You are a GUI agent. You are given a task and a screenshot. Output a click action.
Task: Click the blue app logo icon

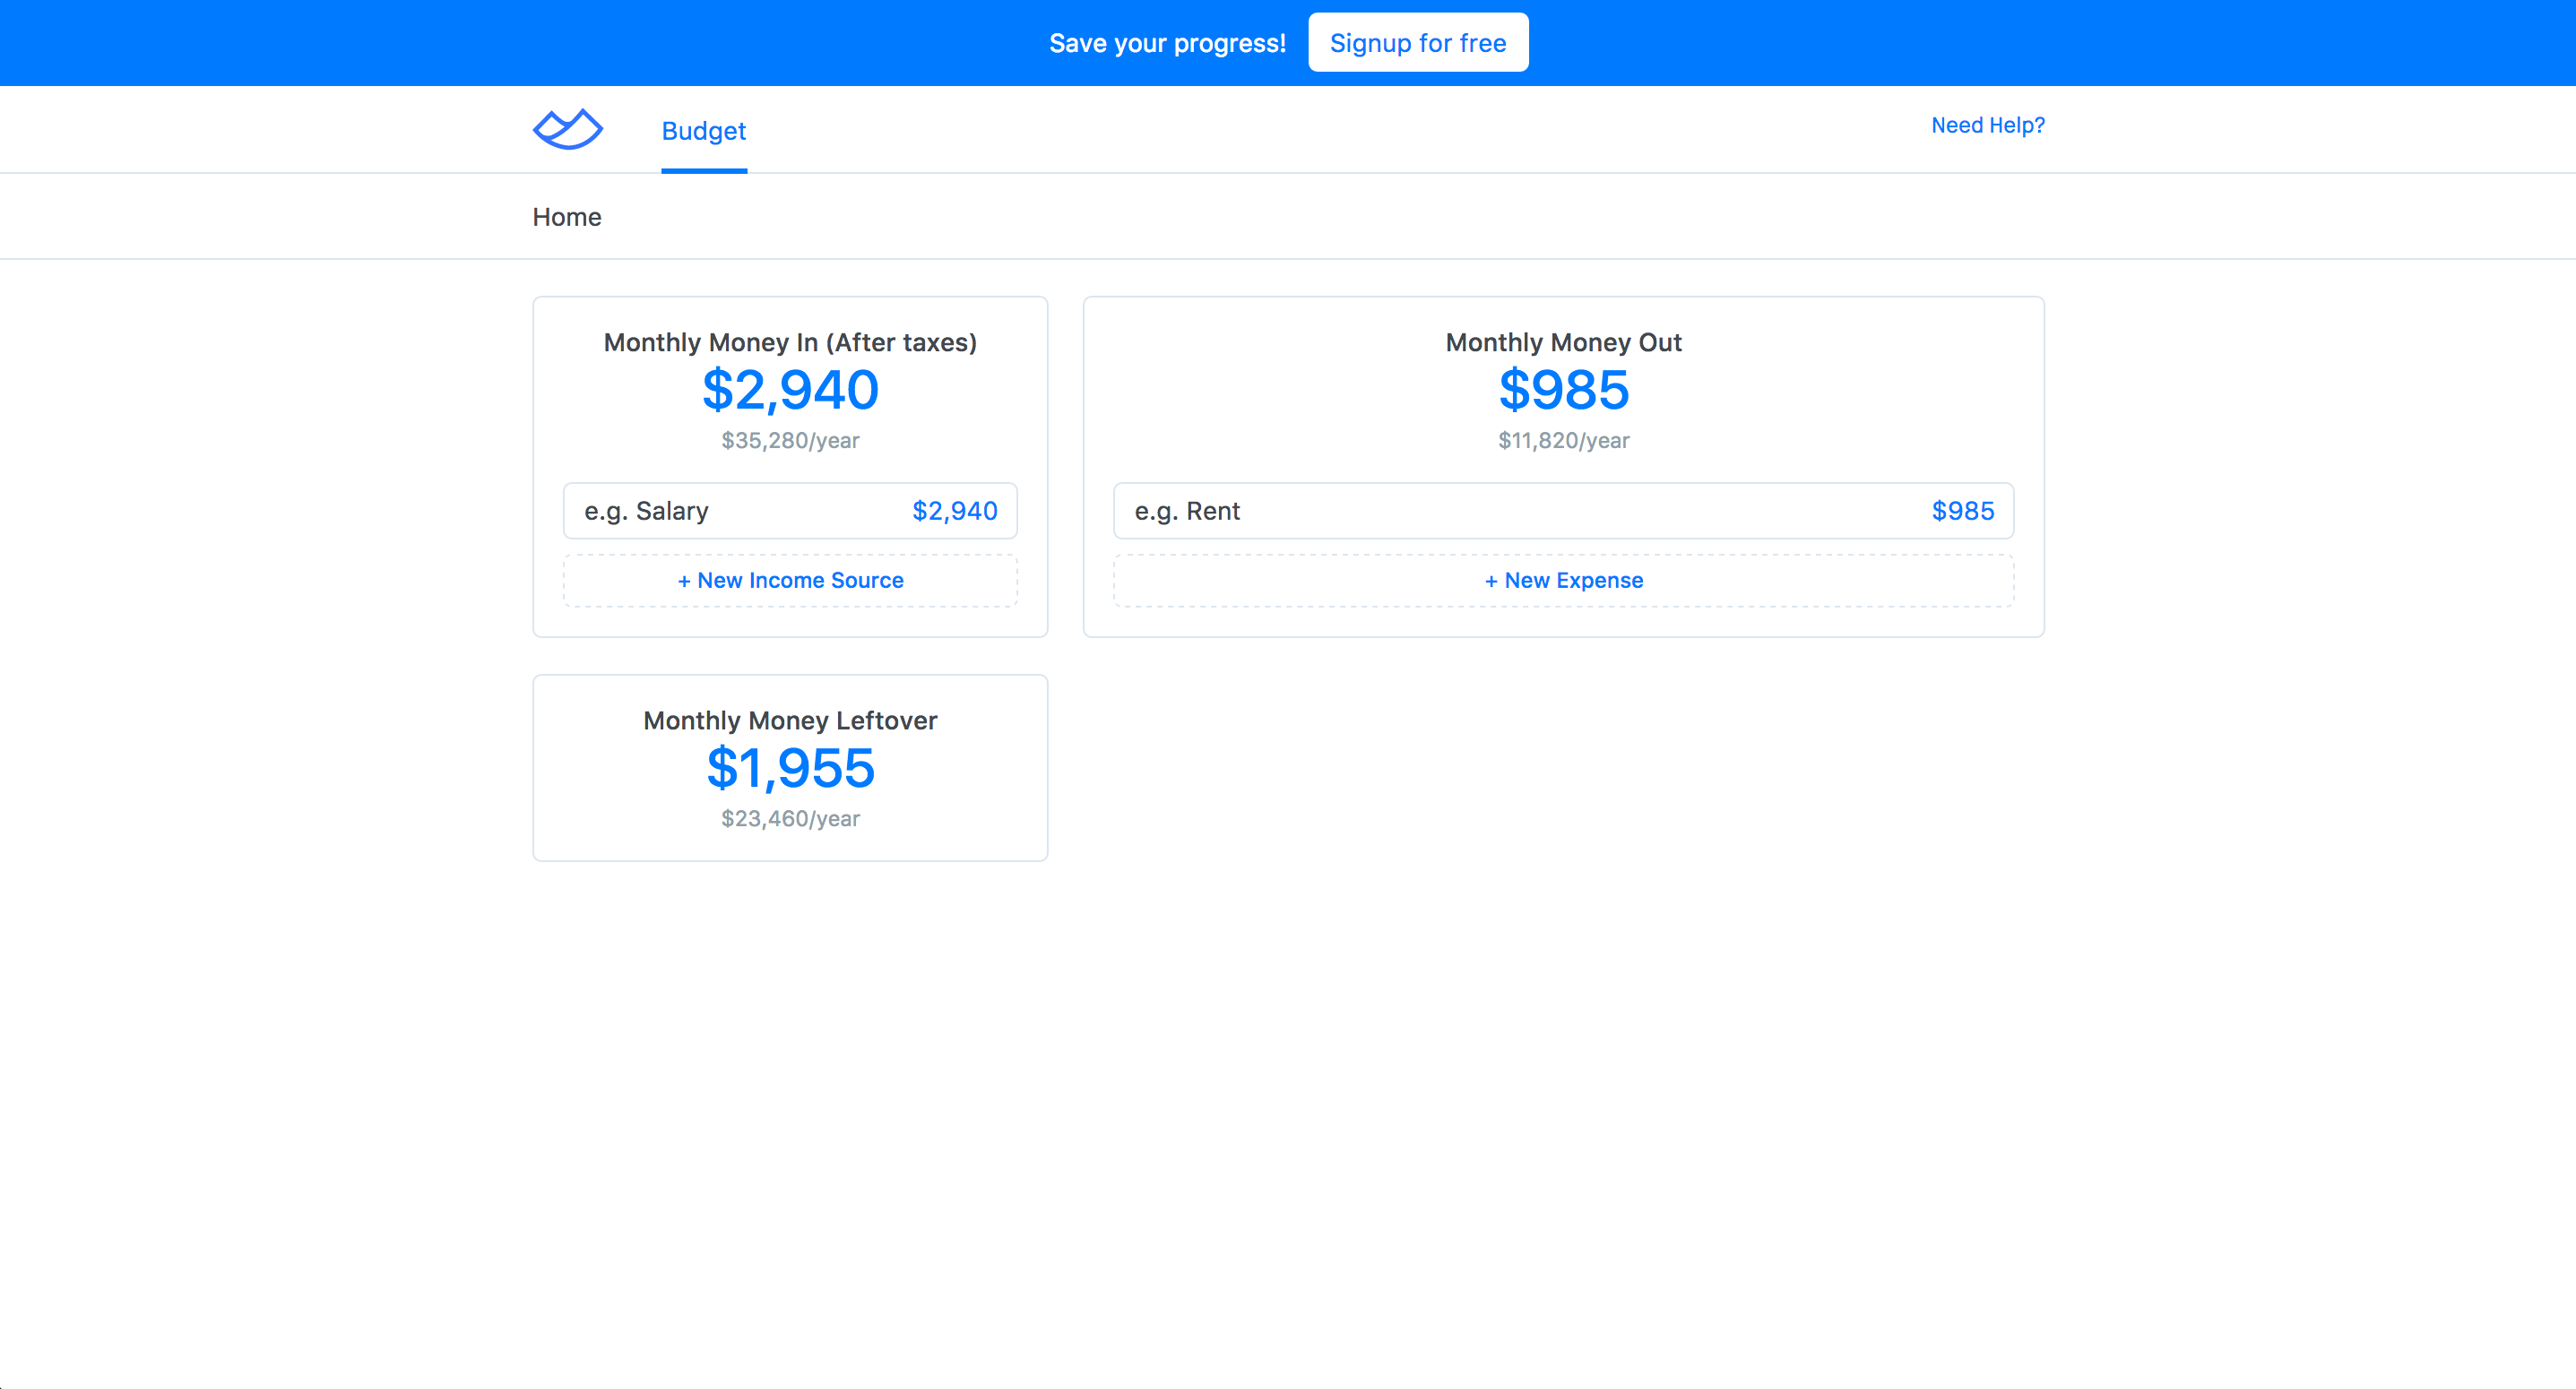(567, 129)
